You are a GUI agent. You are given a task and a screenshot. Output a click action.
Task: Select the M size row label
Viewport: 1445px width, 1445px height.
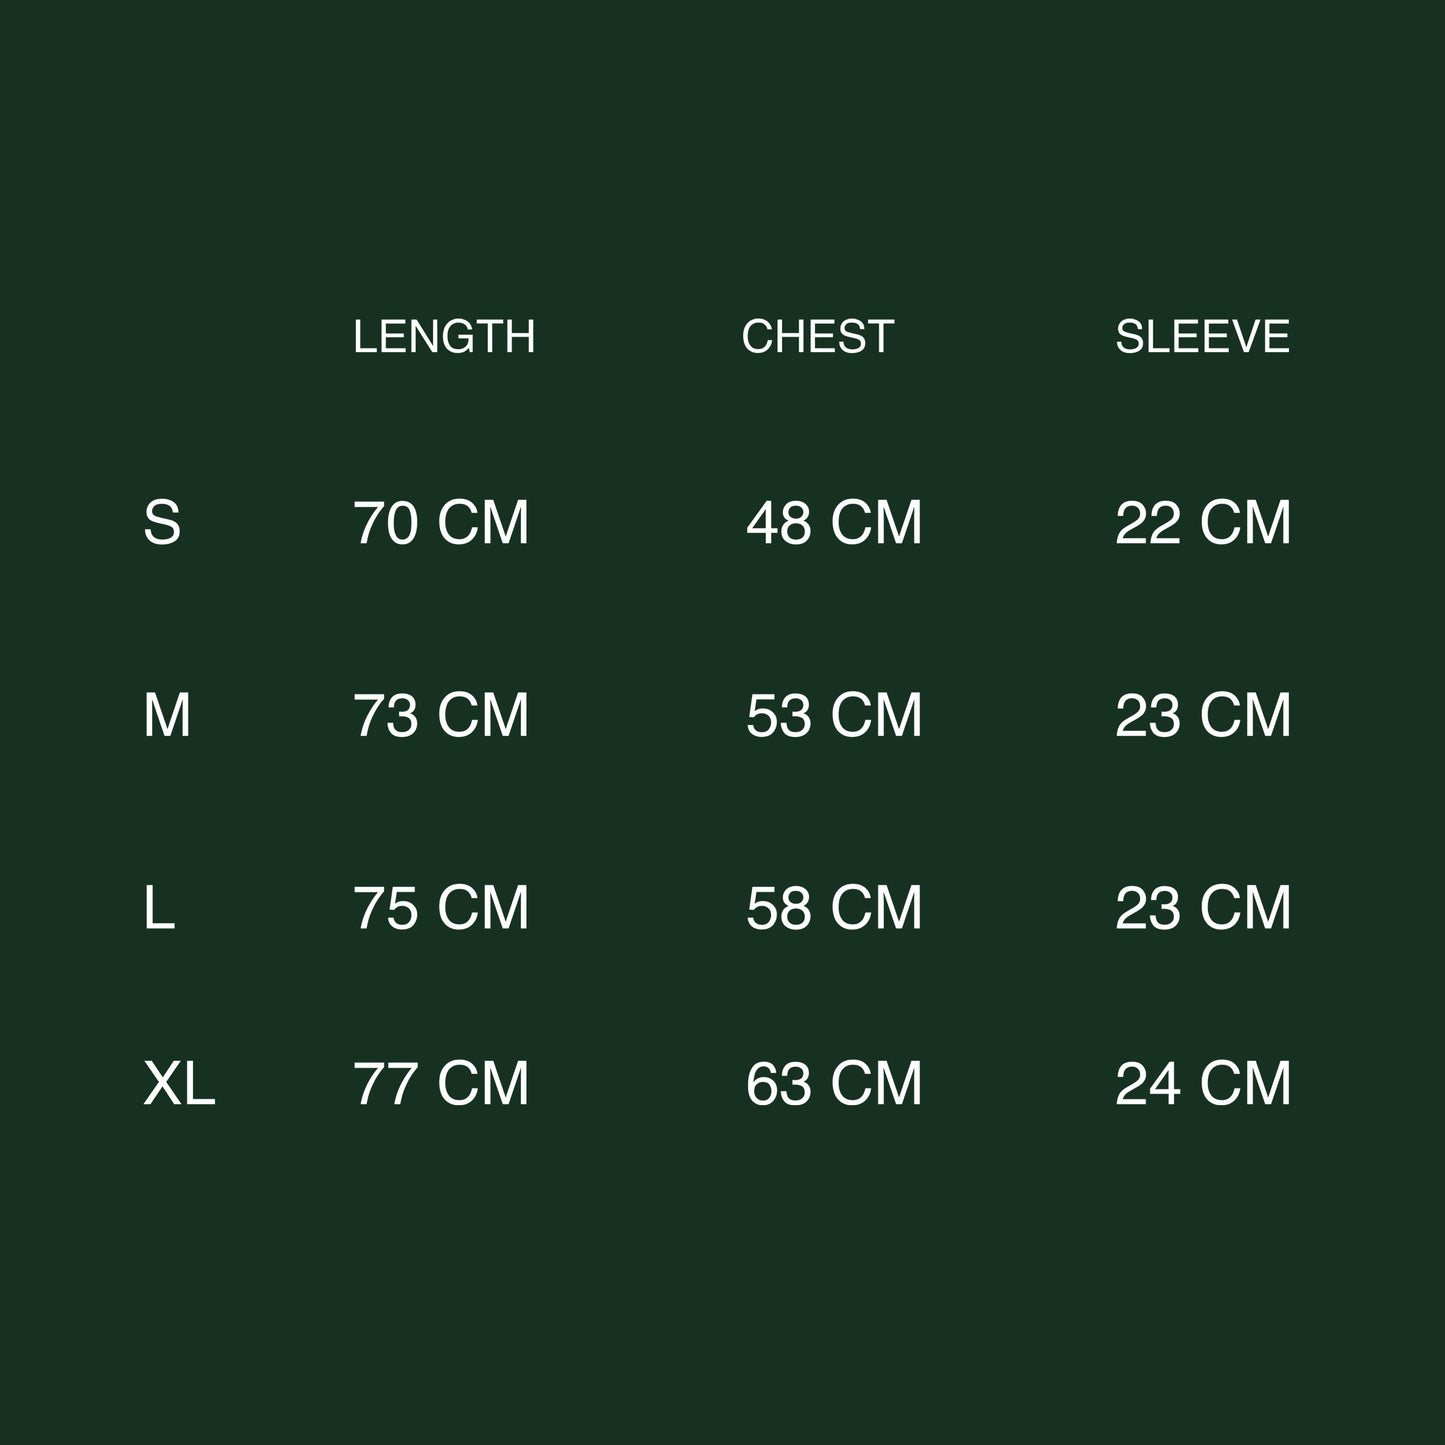pos(167,716)
